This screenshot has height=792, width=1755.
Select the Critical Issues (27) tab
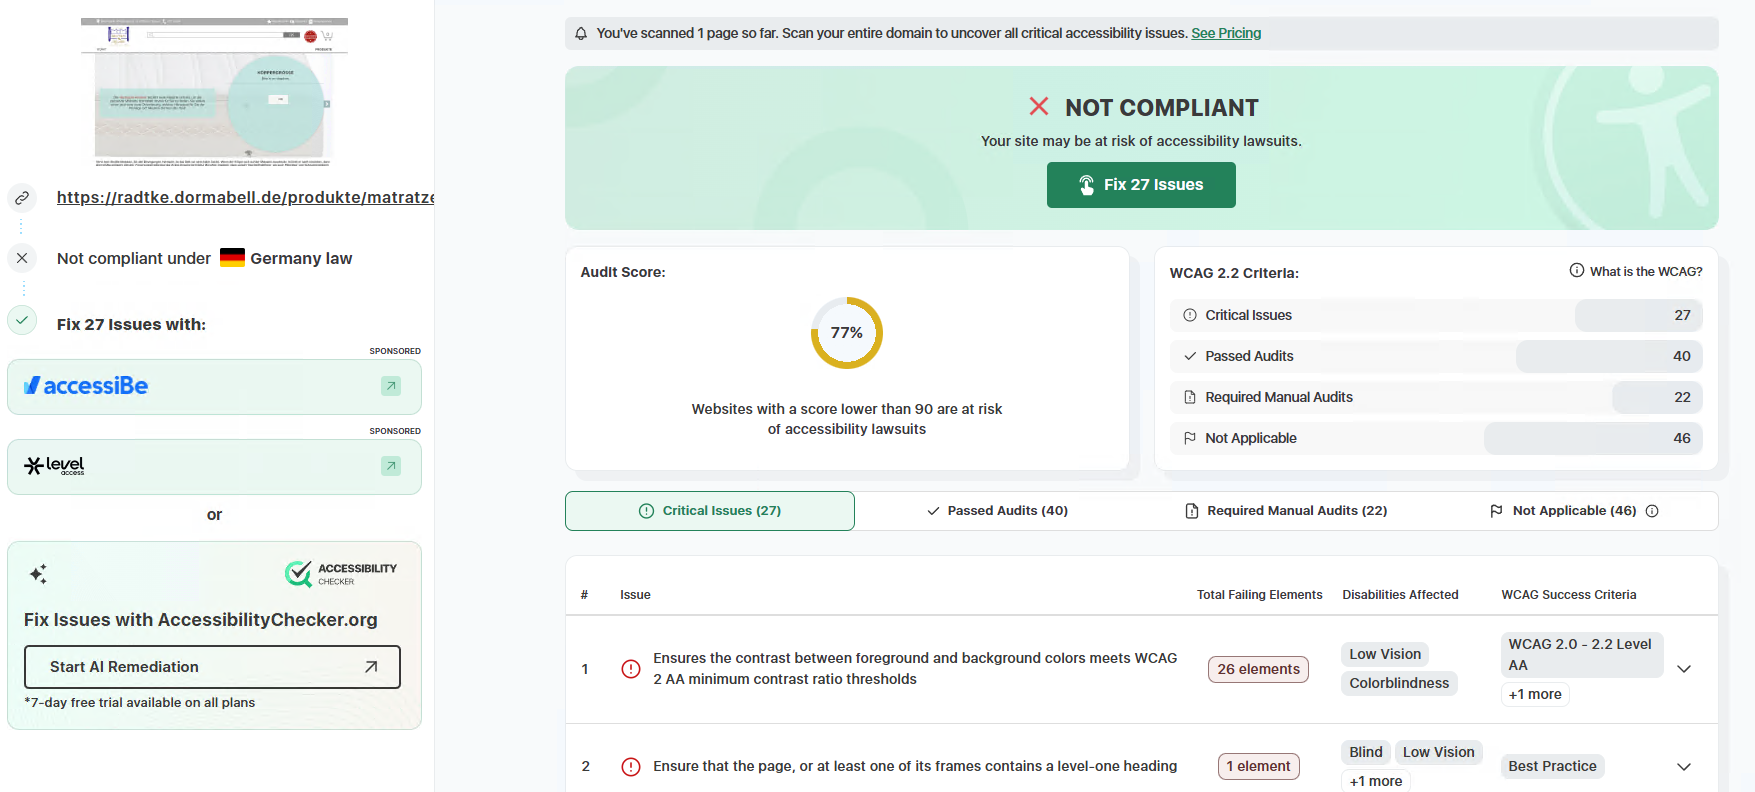point(710,511)
